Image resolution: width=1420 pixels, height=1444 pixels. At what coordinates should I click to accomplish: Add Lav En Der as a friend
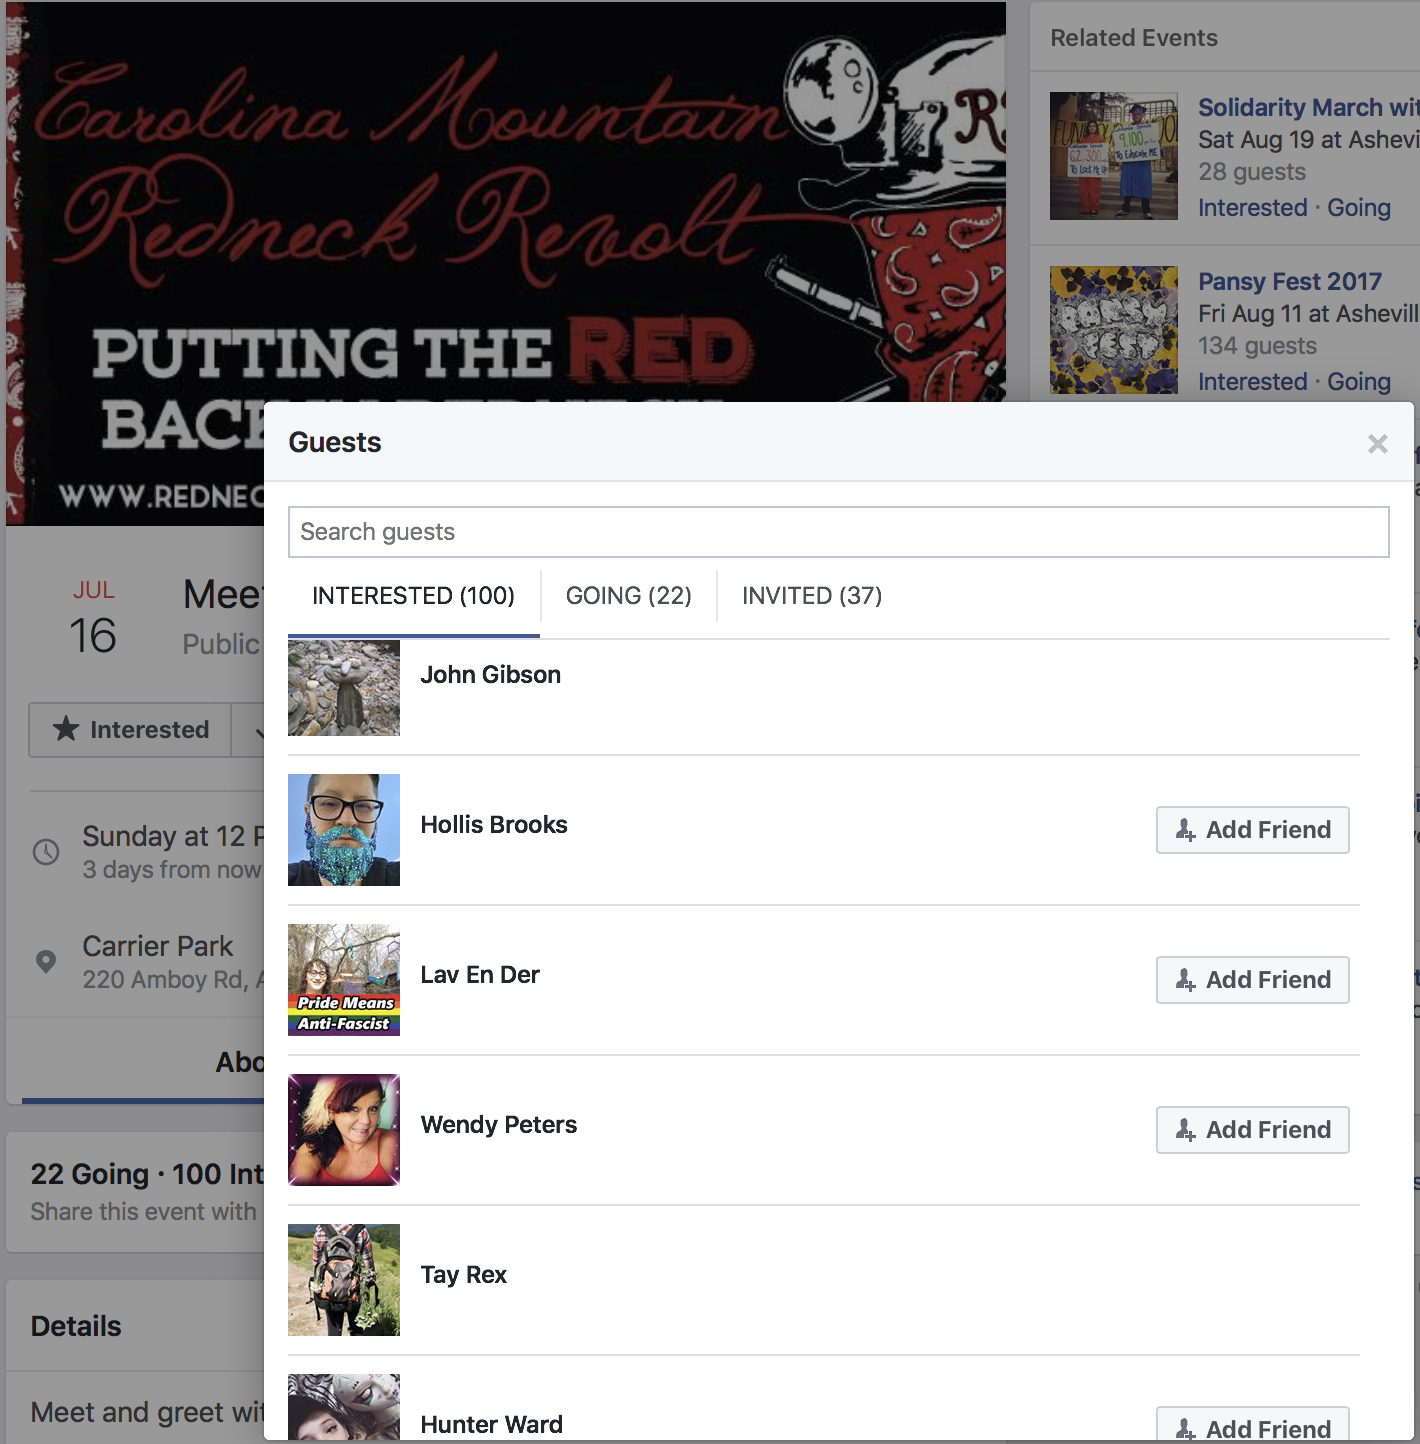[x=1253, y=980]
